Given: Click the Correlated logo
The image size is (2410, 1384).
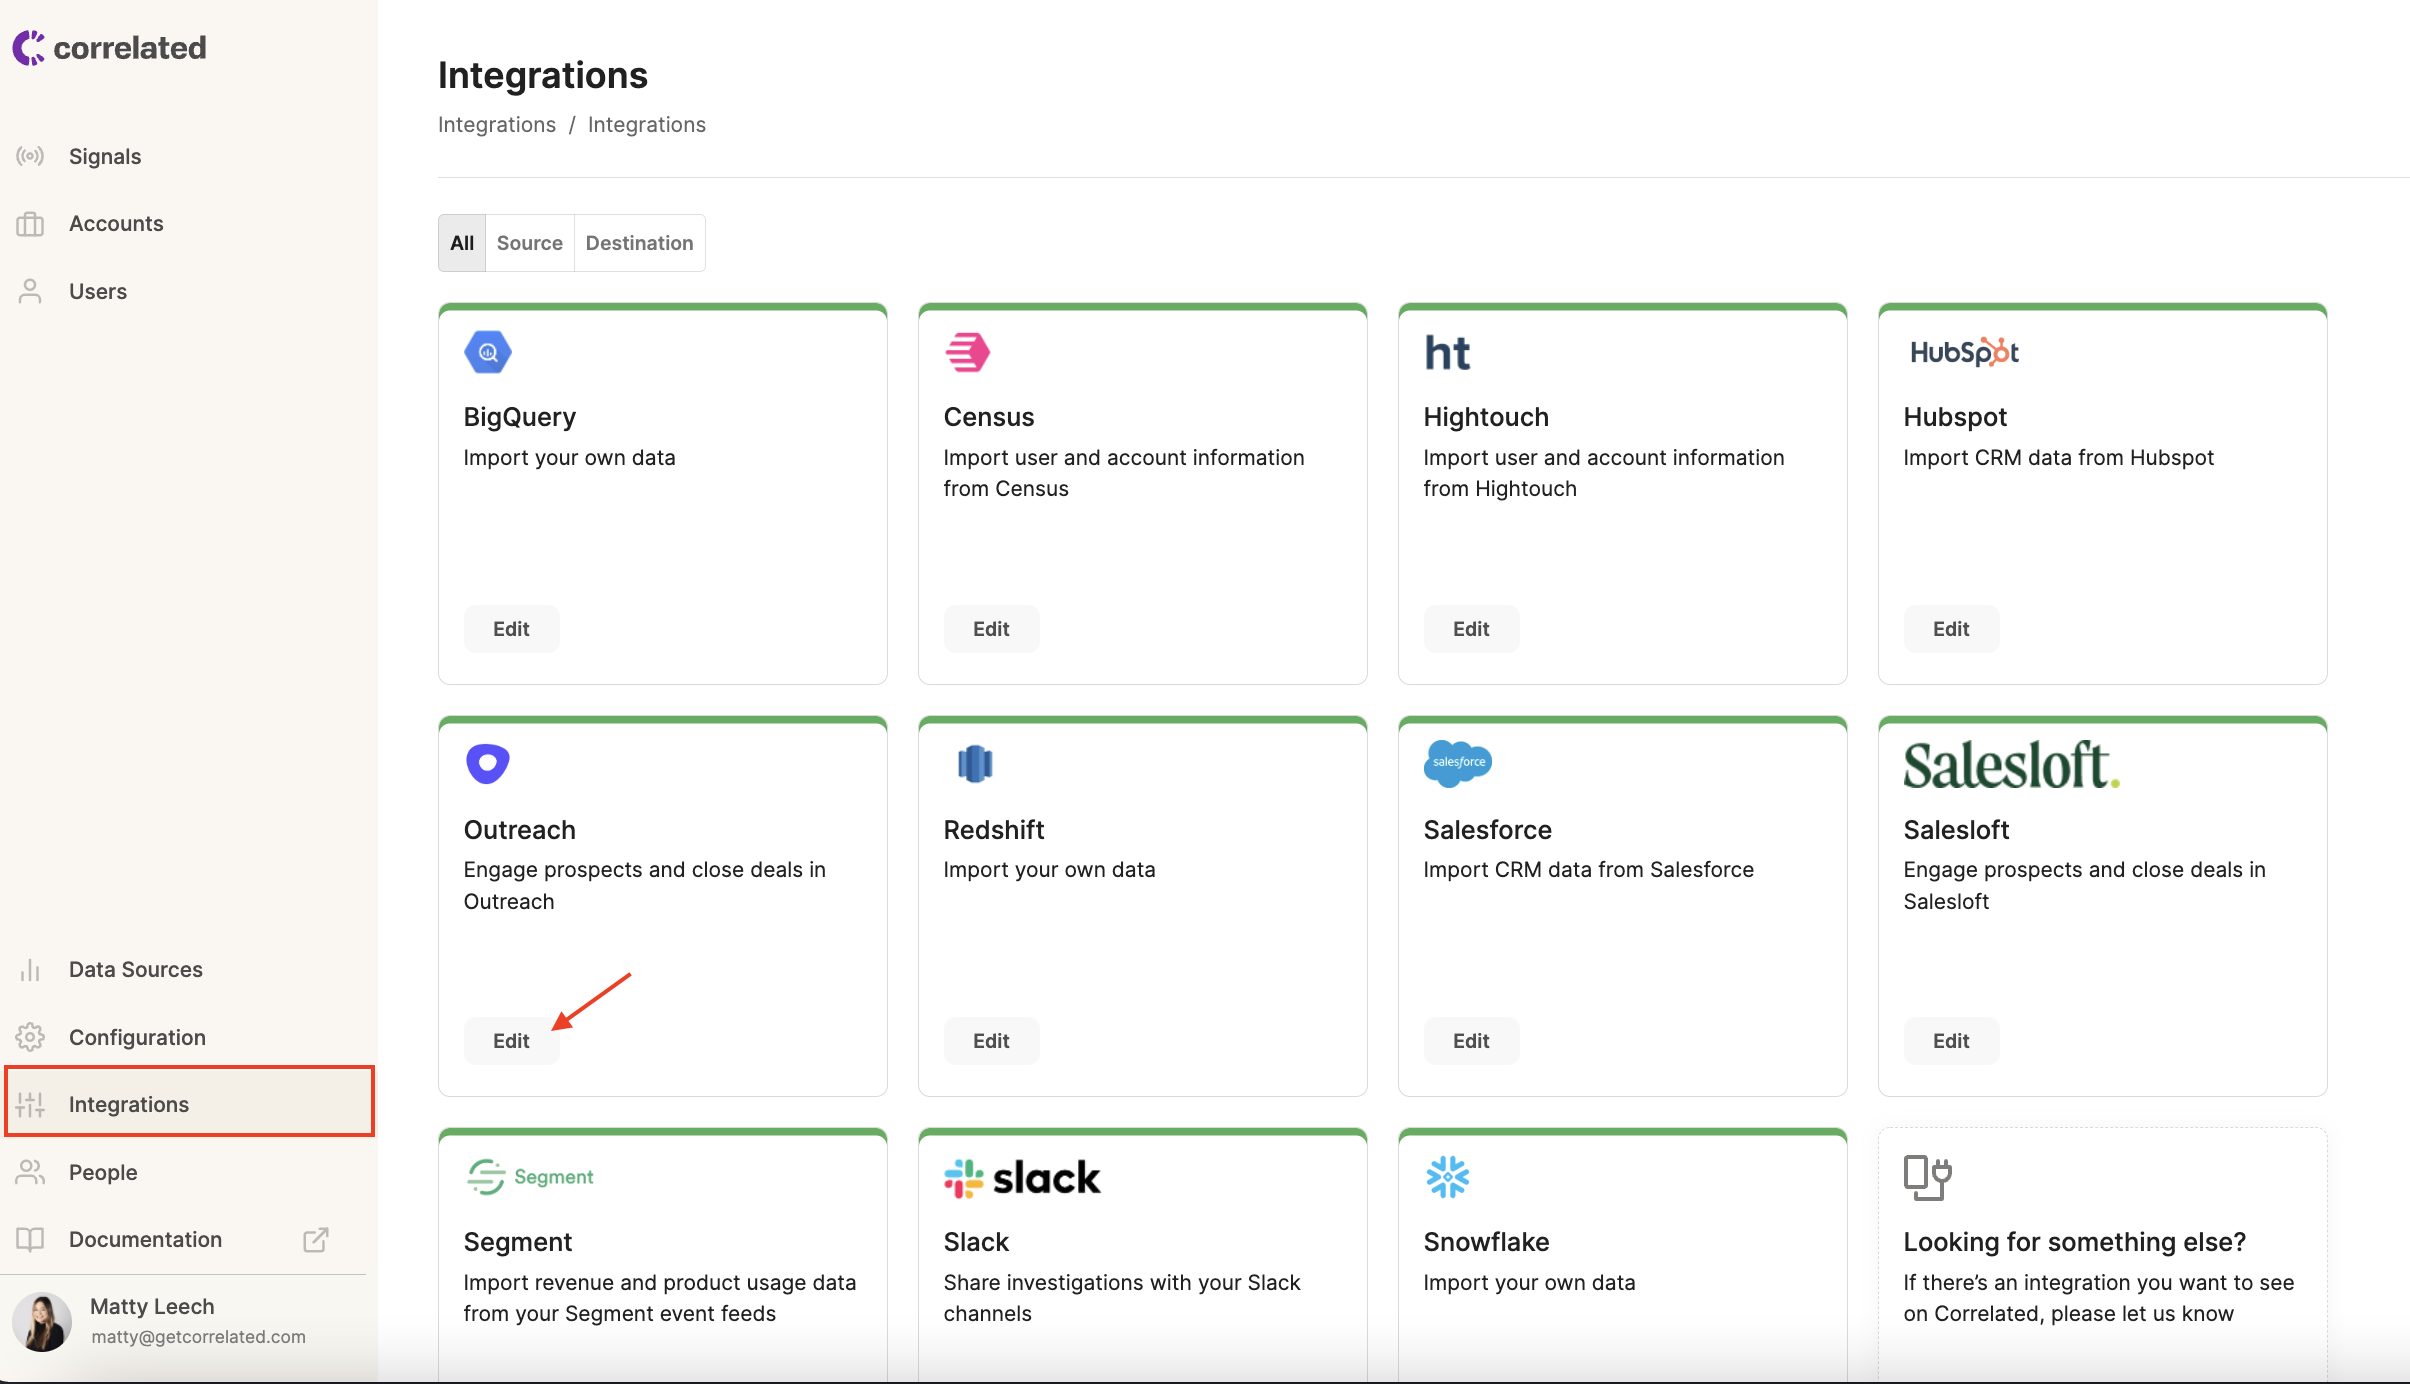Looking at the screenshot, I should (109, 47).
